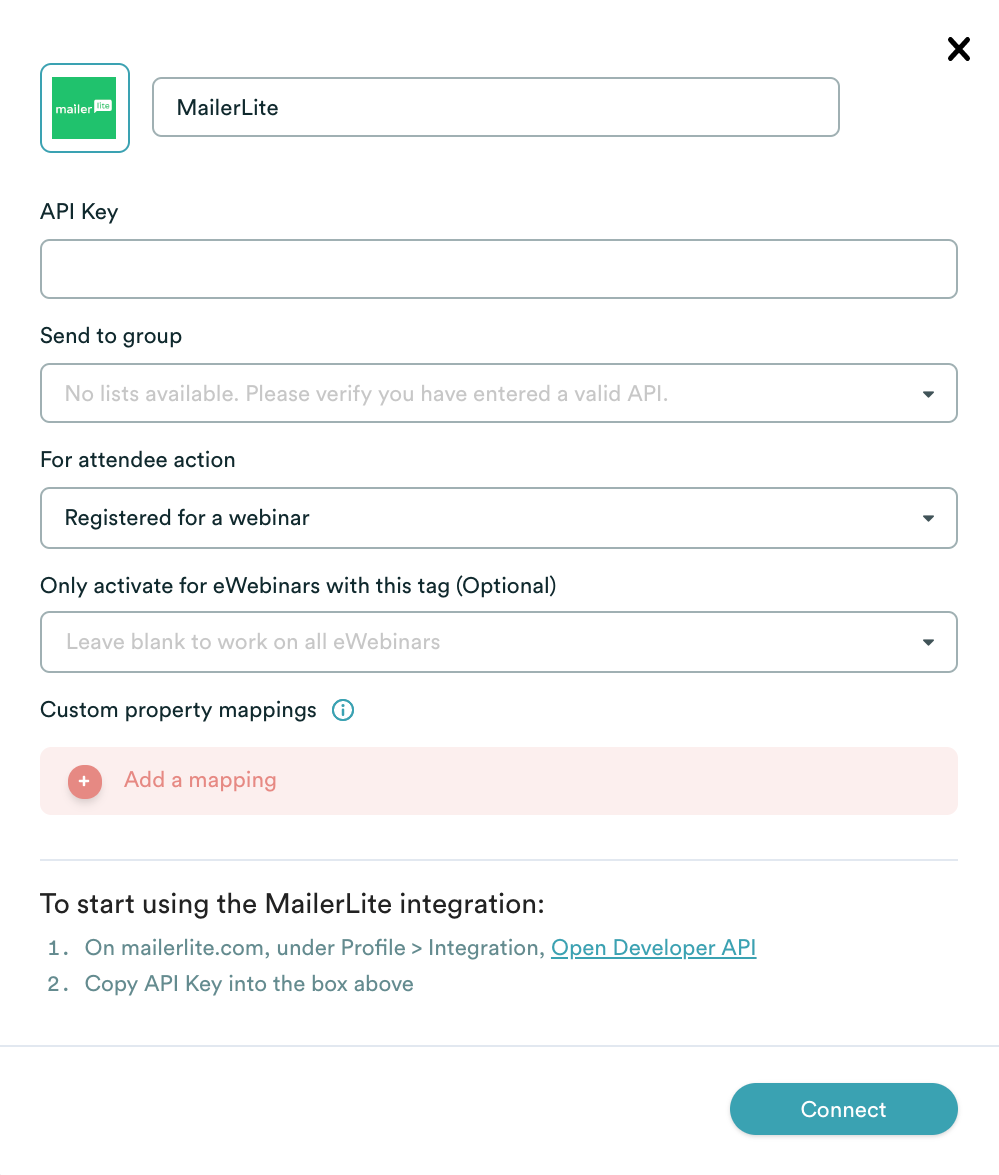The width and height of the screenshot is (999, 1175).
Task: Click the MailerLite logo thumbnail
Action: tap(85, 108)
